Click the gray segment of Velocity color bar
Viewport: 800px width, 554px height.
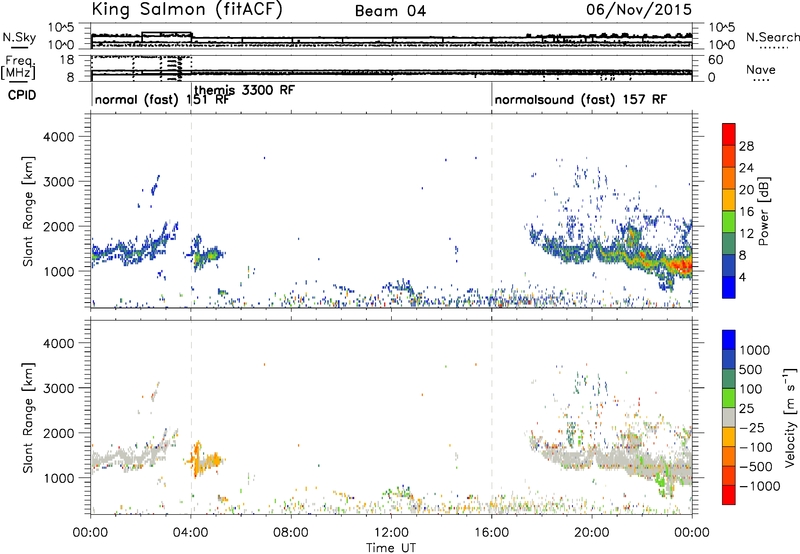[729, 418]
